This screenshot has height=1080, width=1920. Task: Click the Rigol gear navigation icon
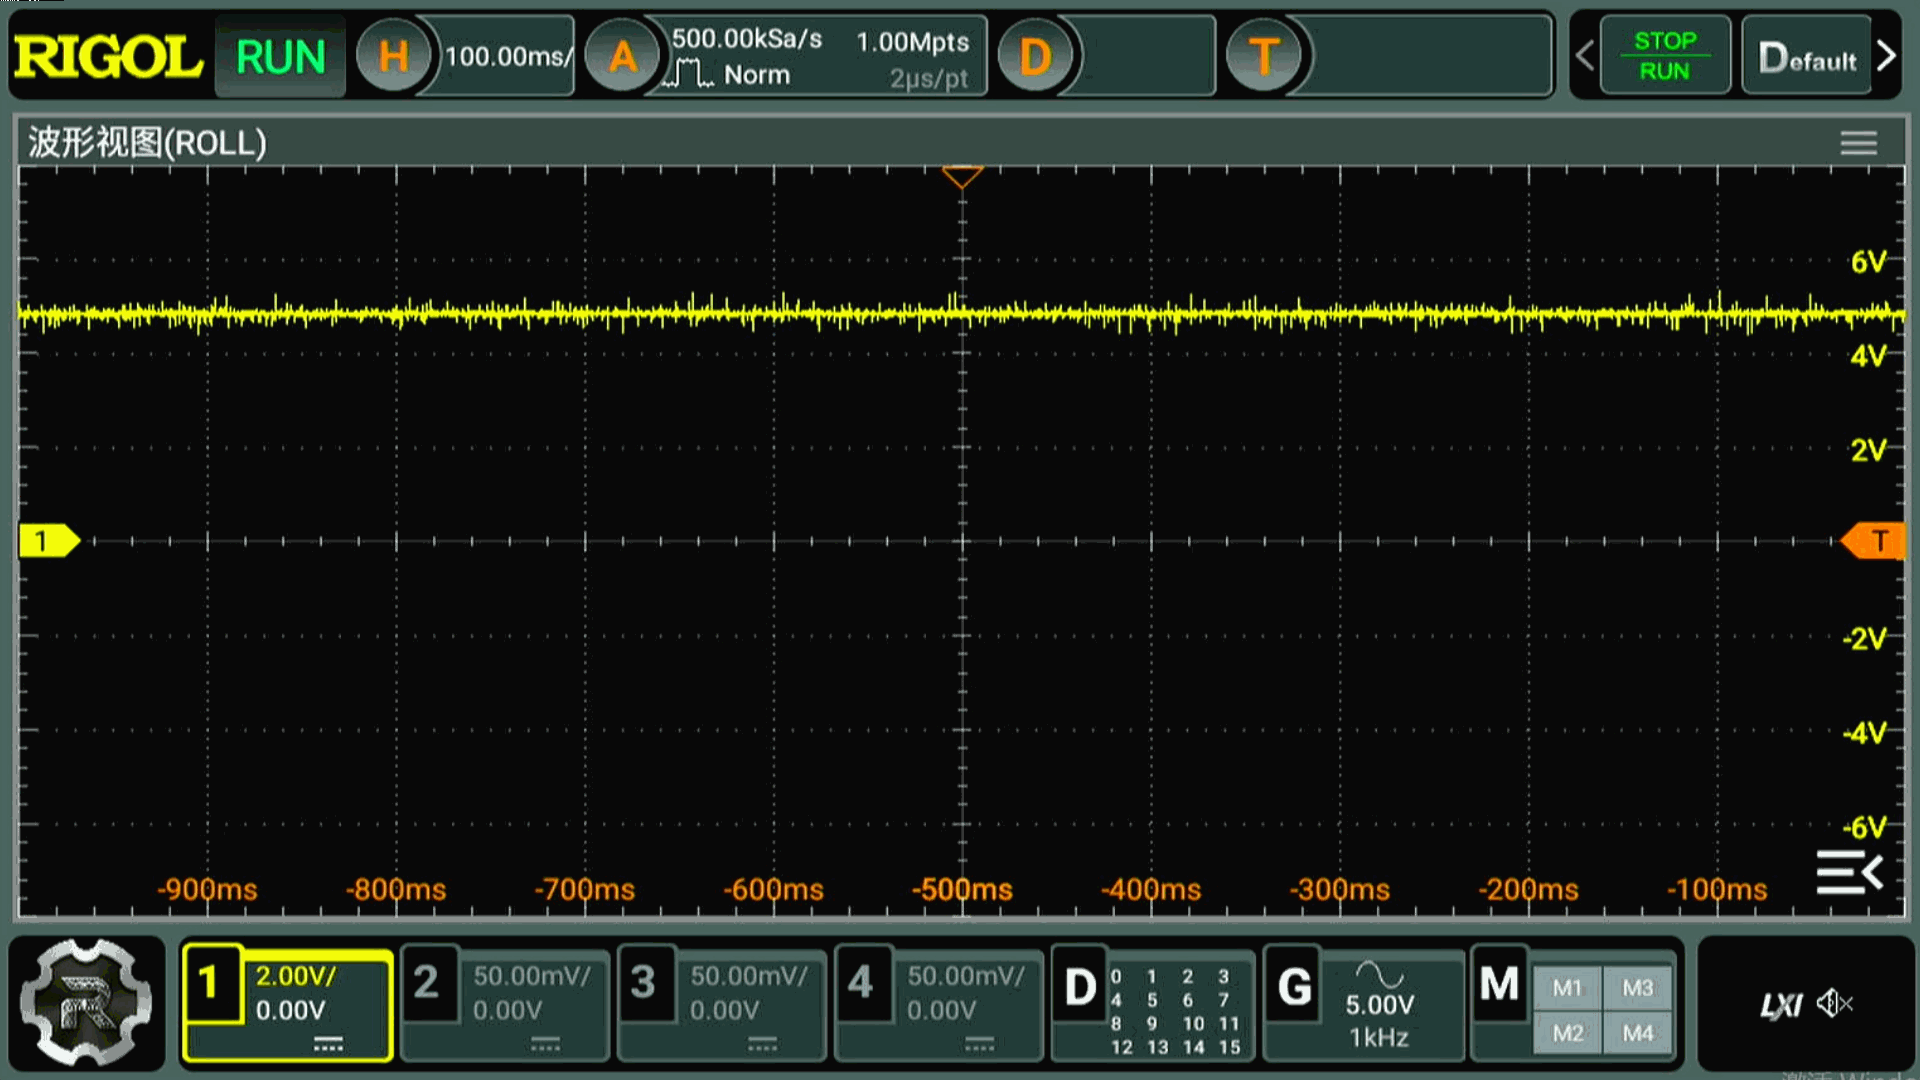tap(87, 1003)
